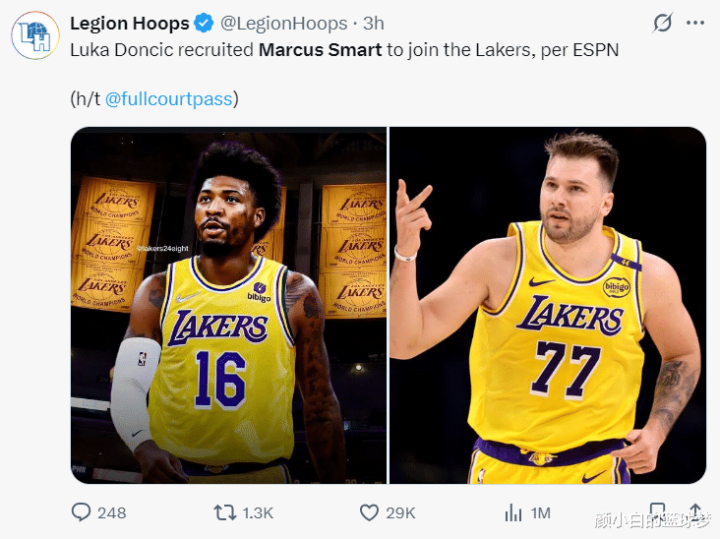Enlarge the Marcus Smart Lakers image
The image size is (720, 539).
(x=228, y=305)
